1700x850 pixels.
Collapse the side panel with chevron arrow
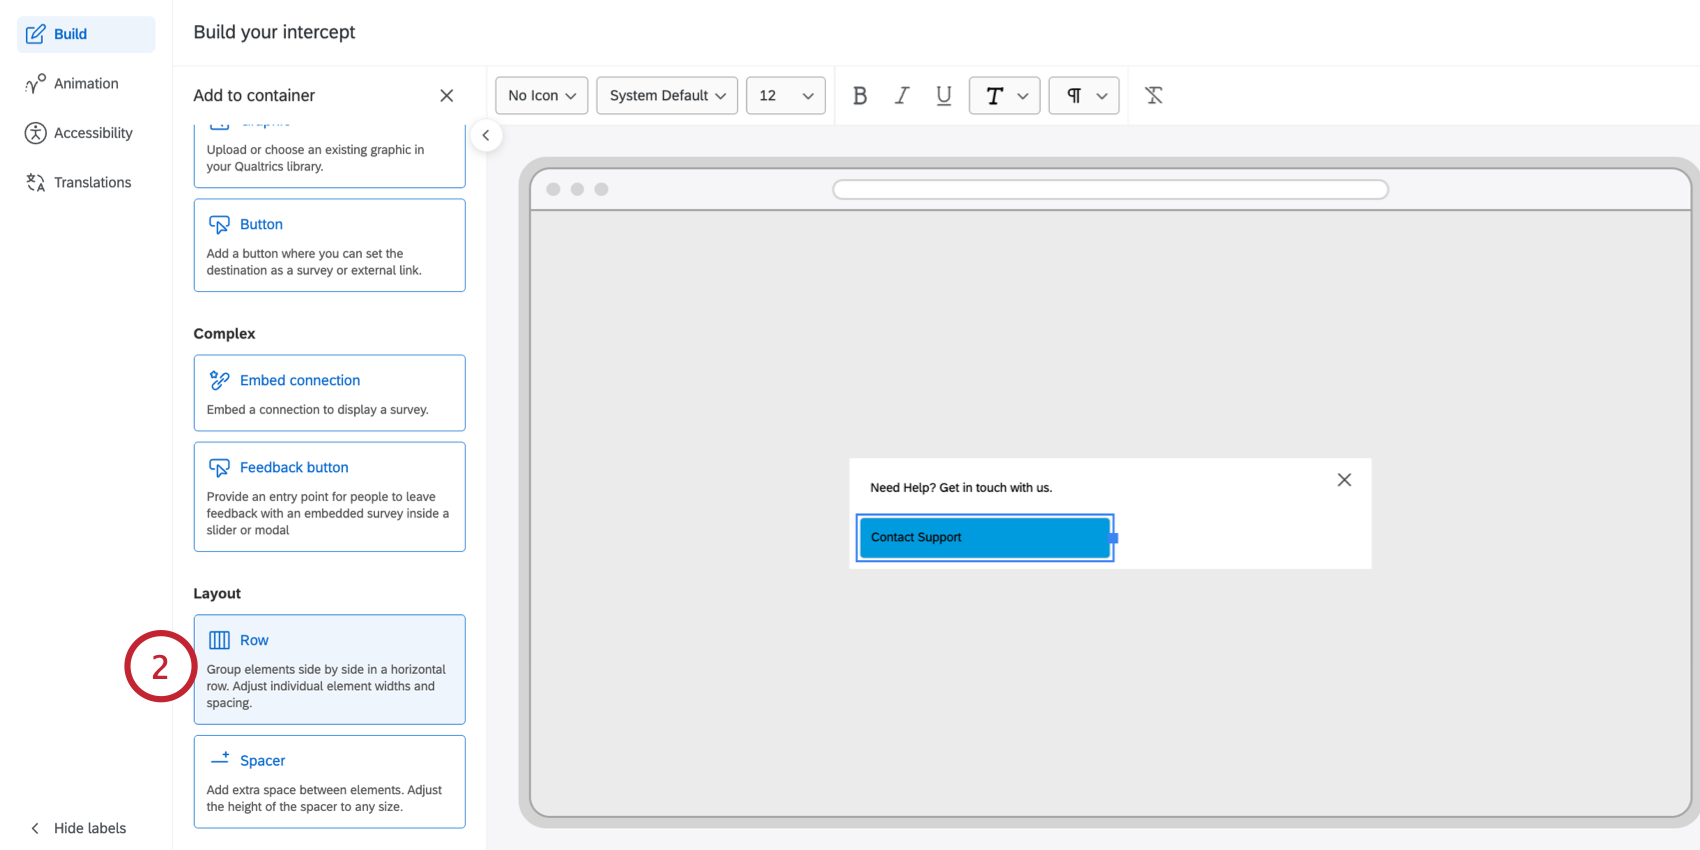coord(486,135)
